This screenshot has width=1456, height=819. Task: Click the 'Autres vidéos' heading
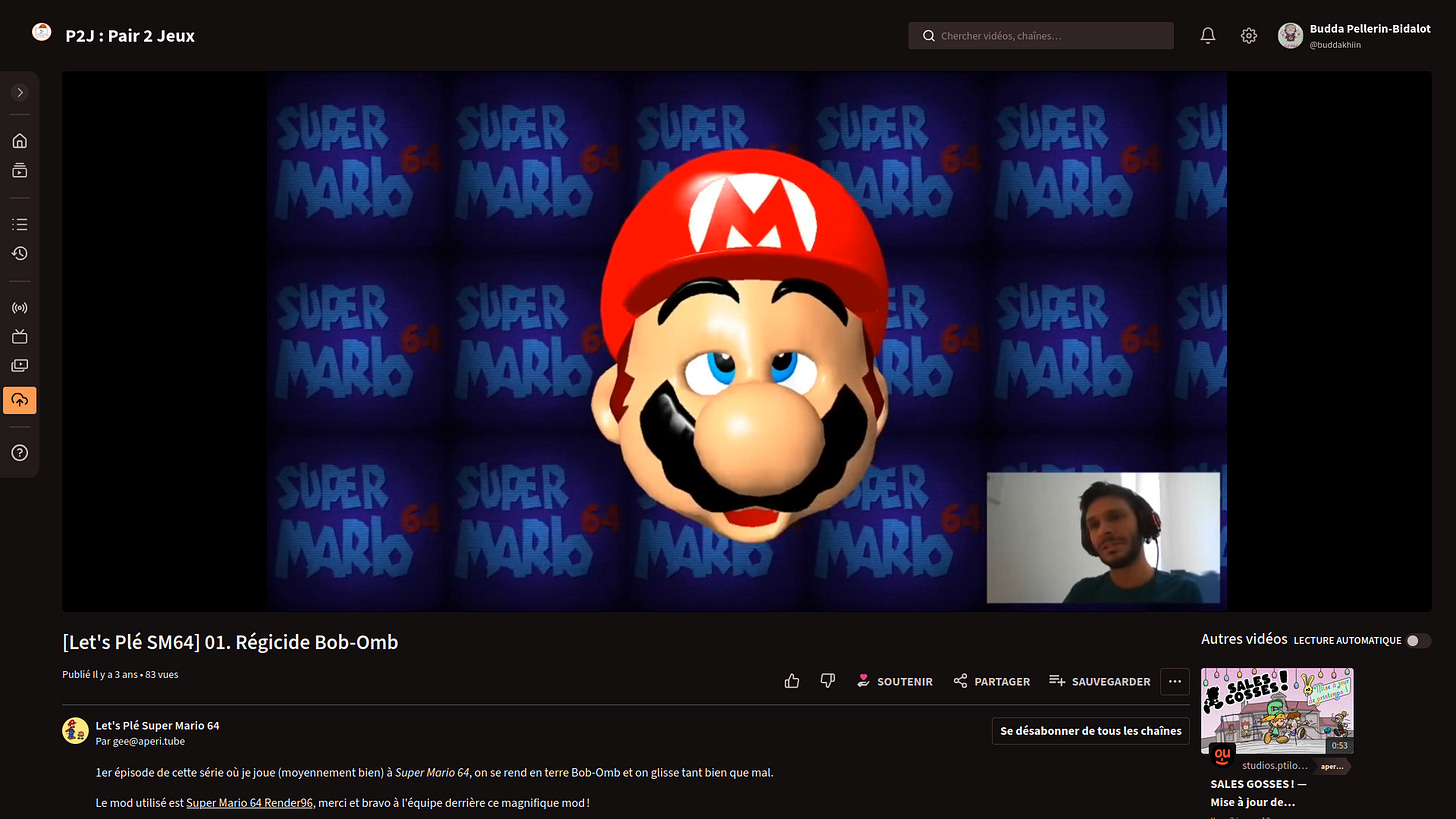[1244, 639]
